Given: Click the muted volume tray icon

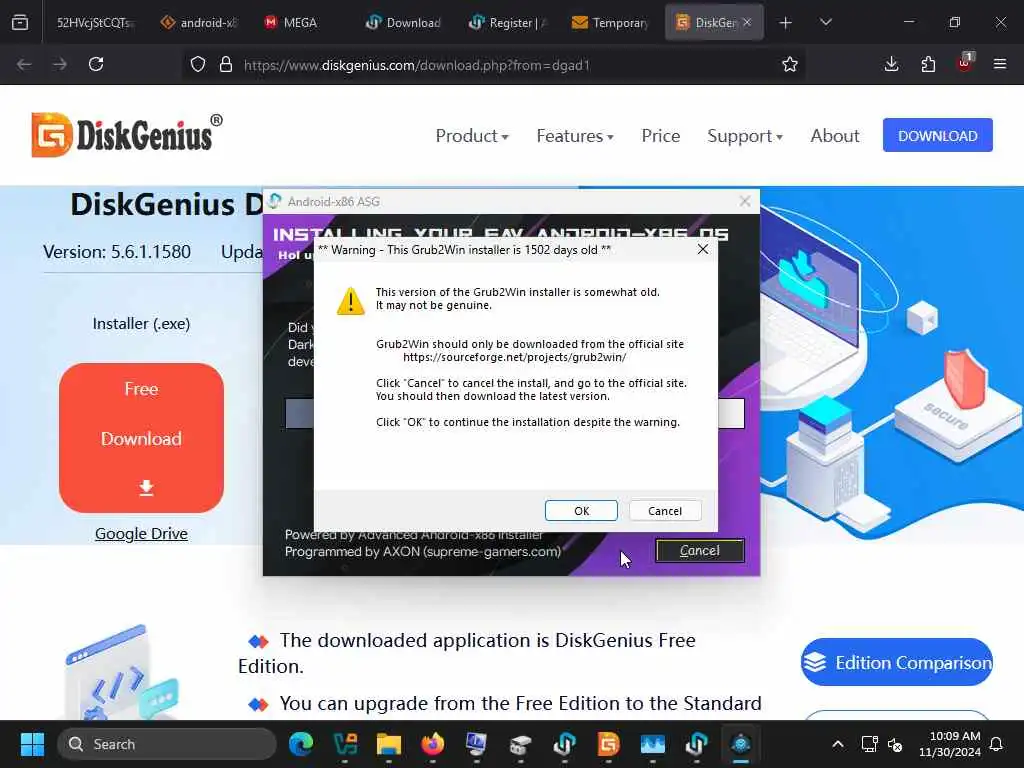Looking at the screenshot, I should (895, 744).
